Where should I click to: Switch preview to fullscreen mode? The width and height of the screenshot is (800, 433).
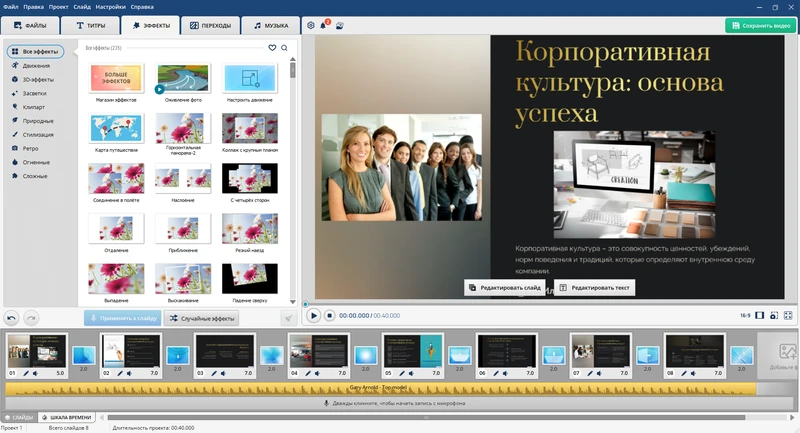pyautogui.click(x=788, y=316)
